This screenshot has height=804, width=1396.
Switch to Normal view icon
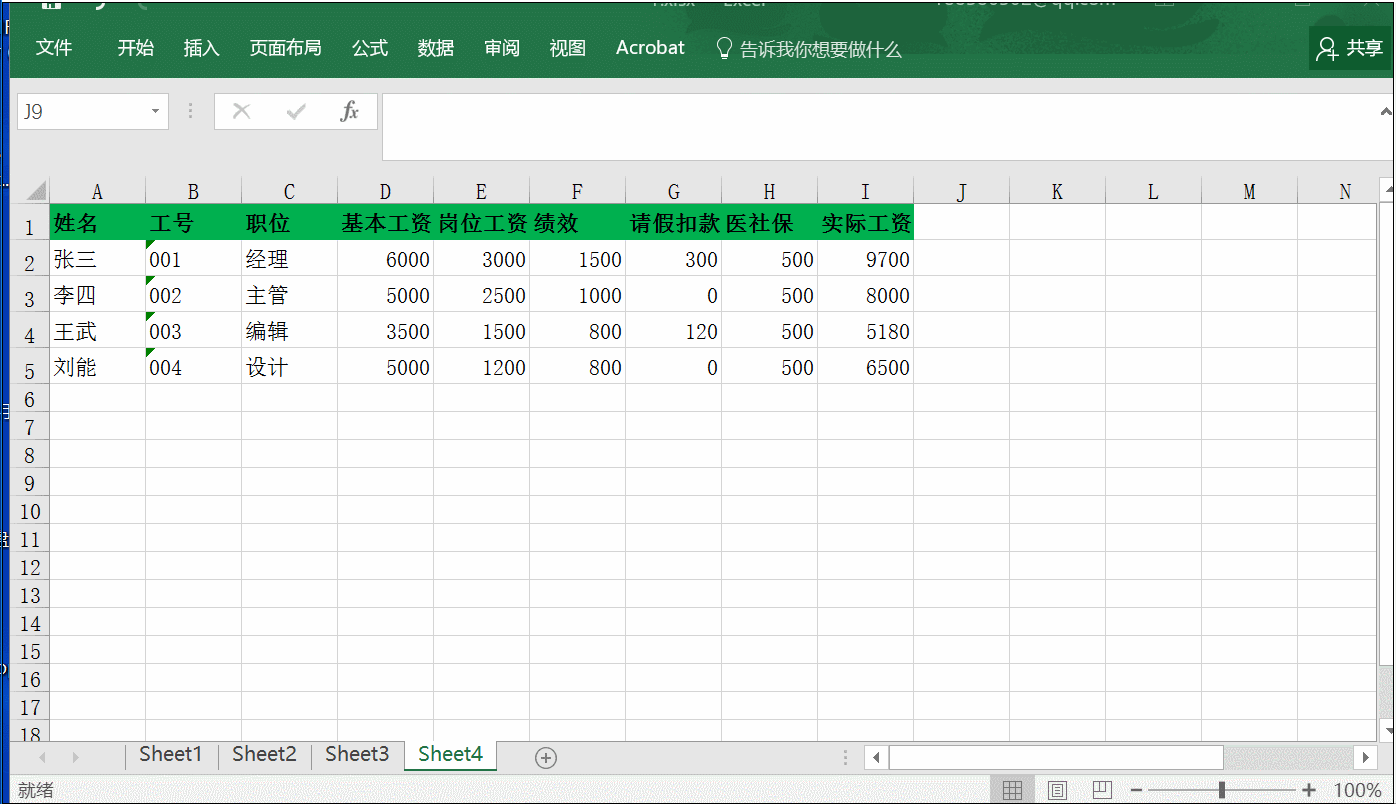(1012, 790)
